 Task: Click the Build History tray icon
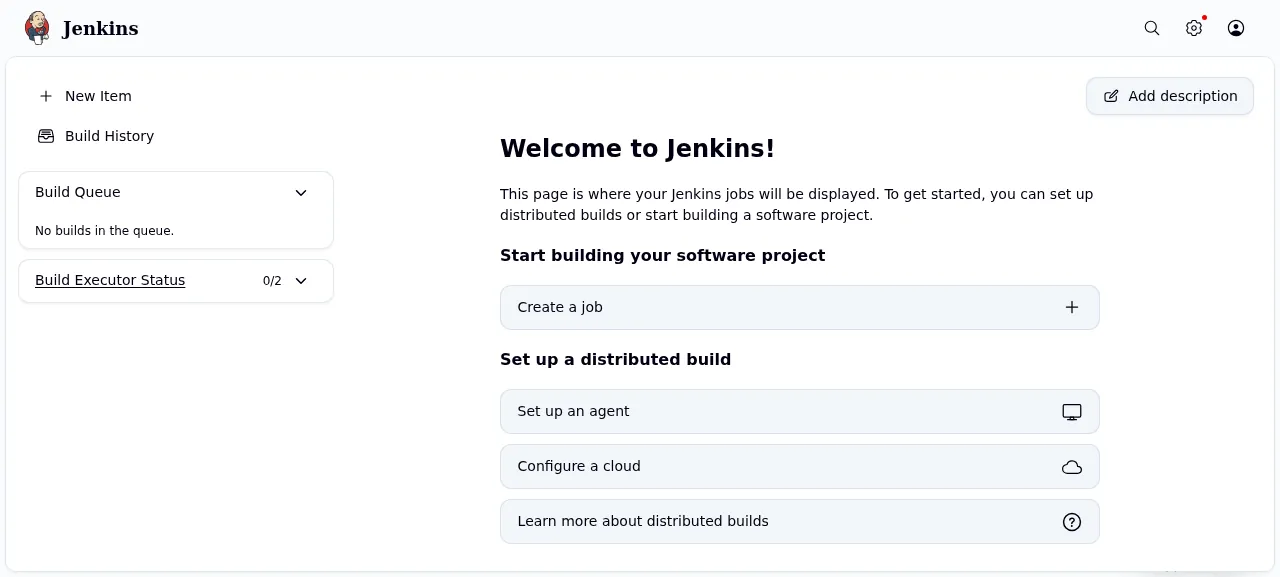(46, 136)
